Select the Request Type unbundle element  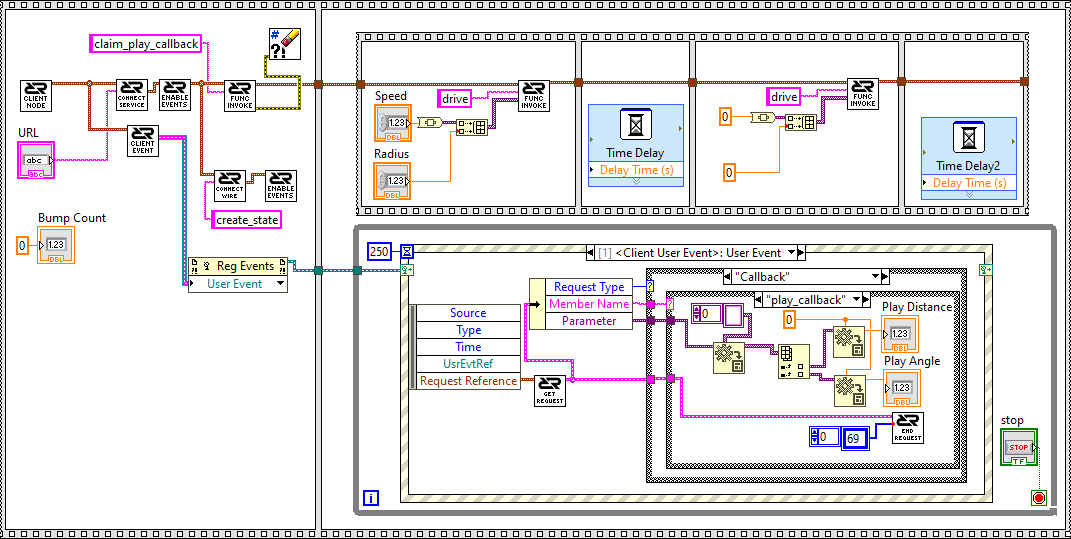pyautogui.click(x=589, y=287)
